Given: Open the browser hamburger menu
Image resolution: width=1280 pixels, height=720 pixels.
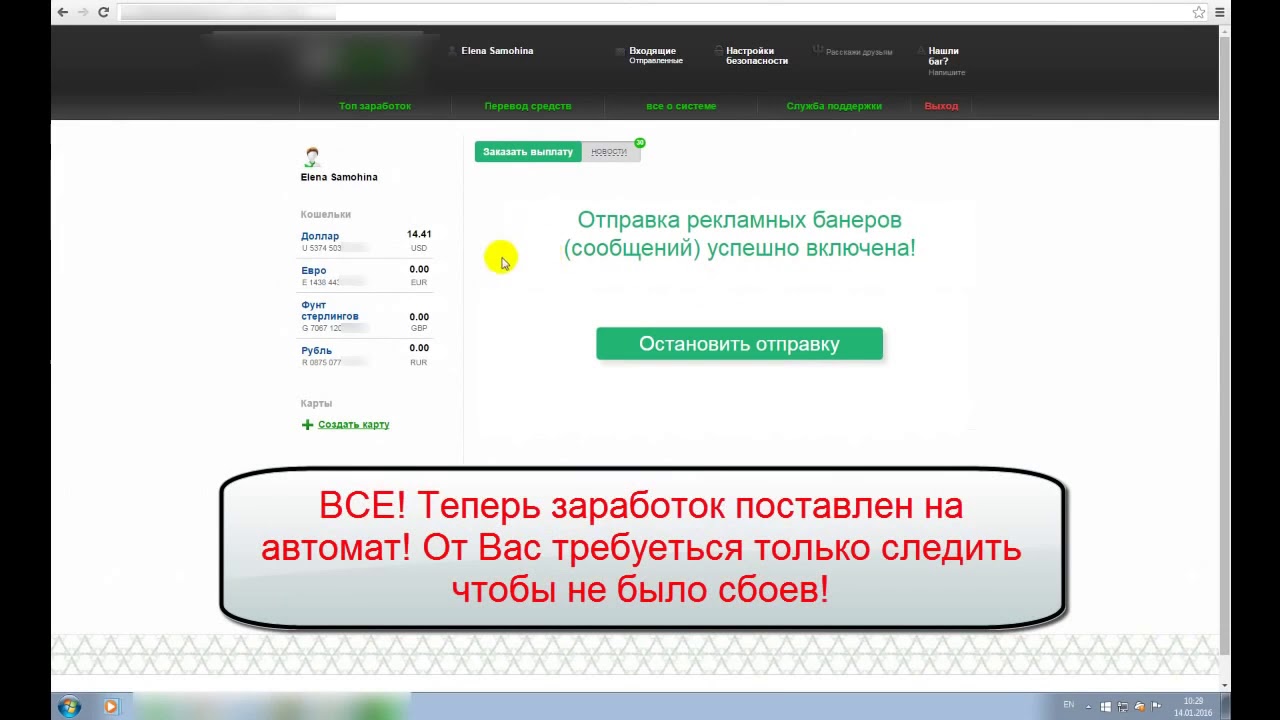Looking at the screenshot, I should [1219, 12].
